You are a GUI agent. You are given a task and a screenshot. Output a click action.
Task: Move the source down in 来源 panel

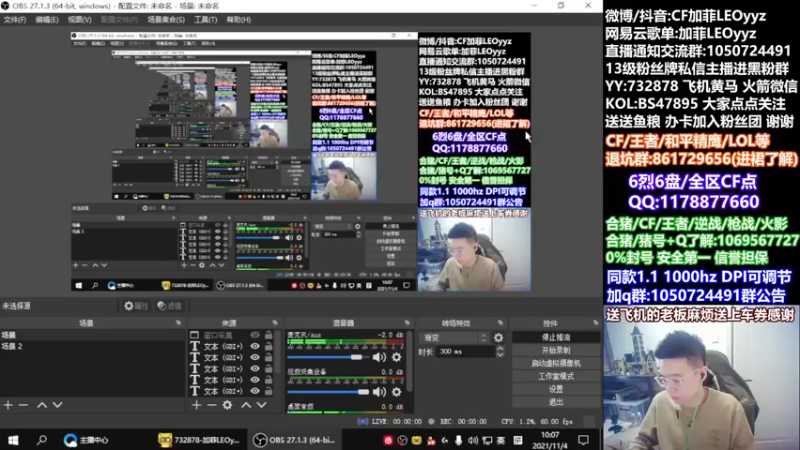point(261,405)
